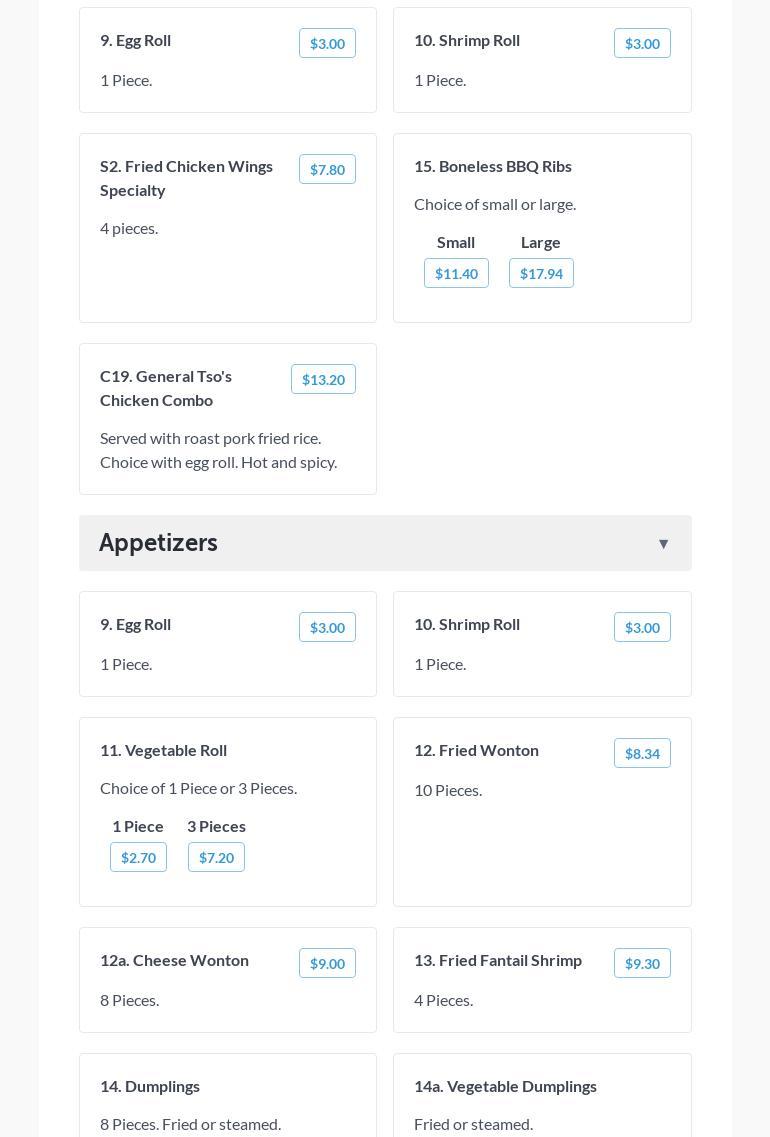Select Large Boneless BBQ Ribs $17.94

point(541,273)
